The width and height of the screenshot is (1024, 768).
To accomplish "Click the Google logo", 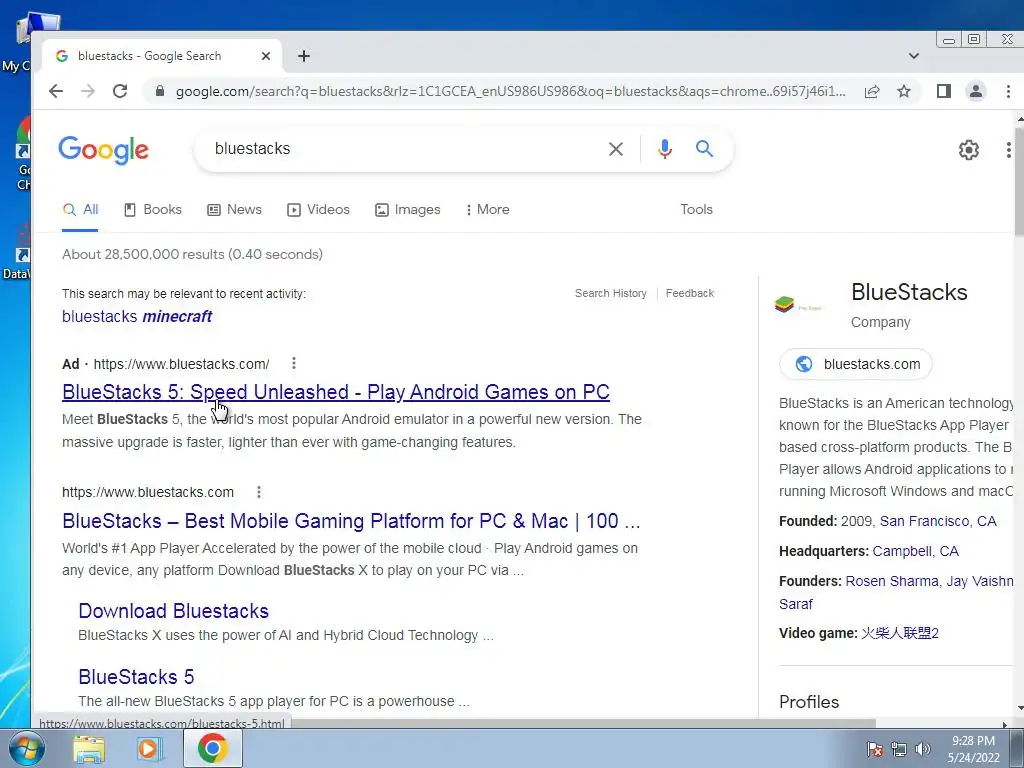I will pyautogui.click(x=103, y=150).
